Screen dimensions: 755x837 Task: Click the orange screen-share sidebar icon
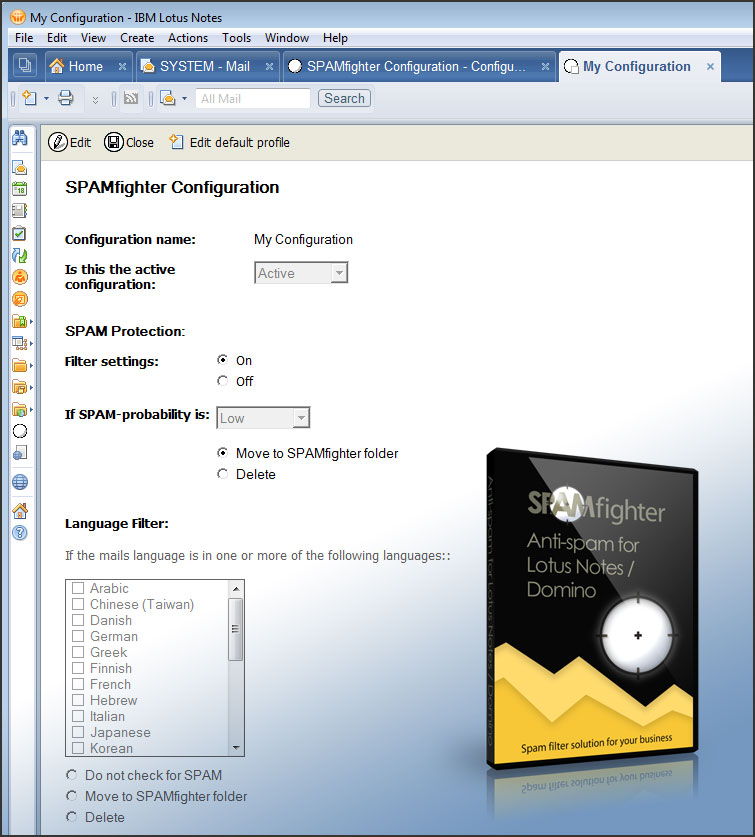point(20,299)
